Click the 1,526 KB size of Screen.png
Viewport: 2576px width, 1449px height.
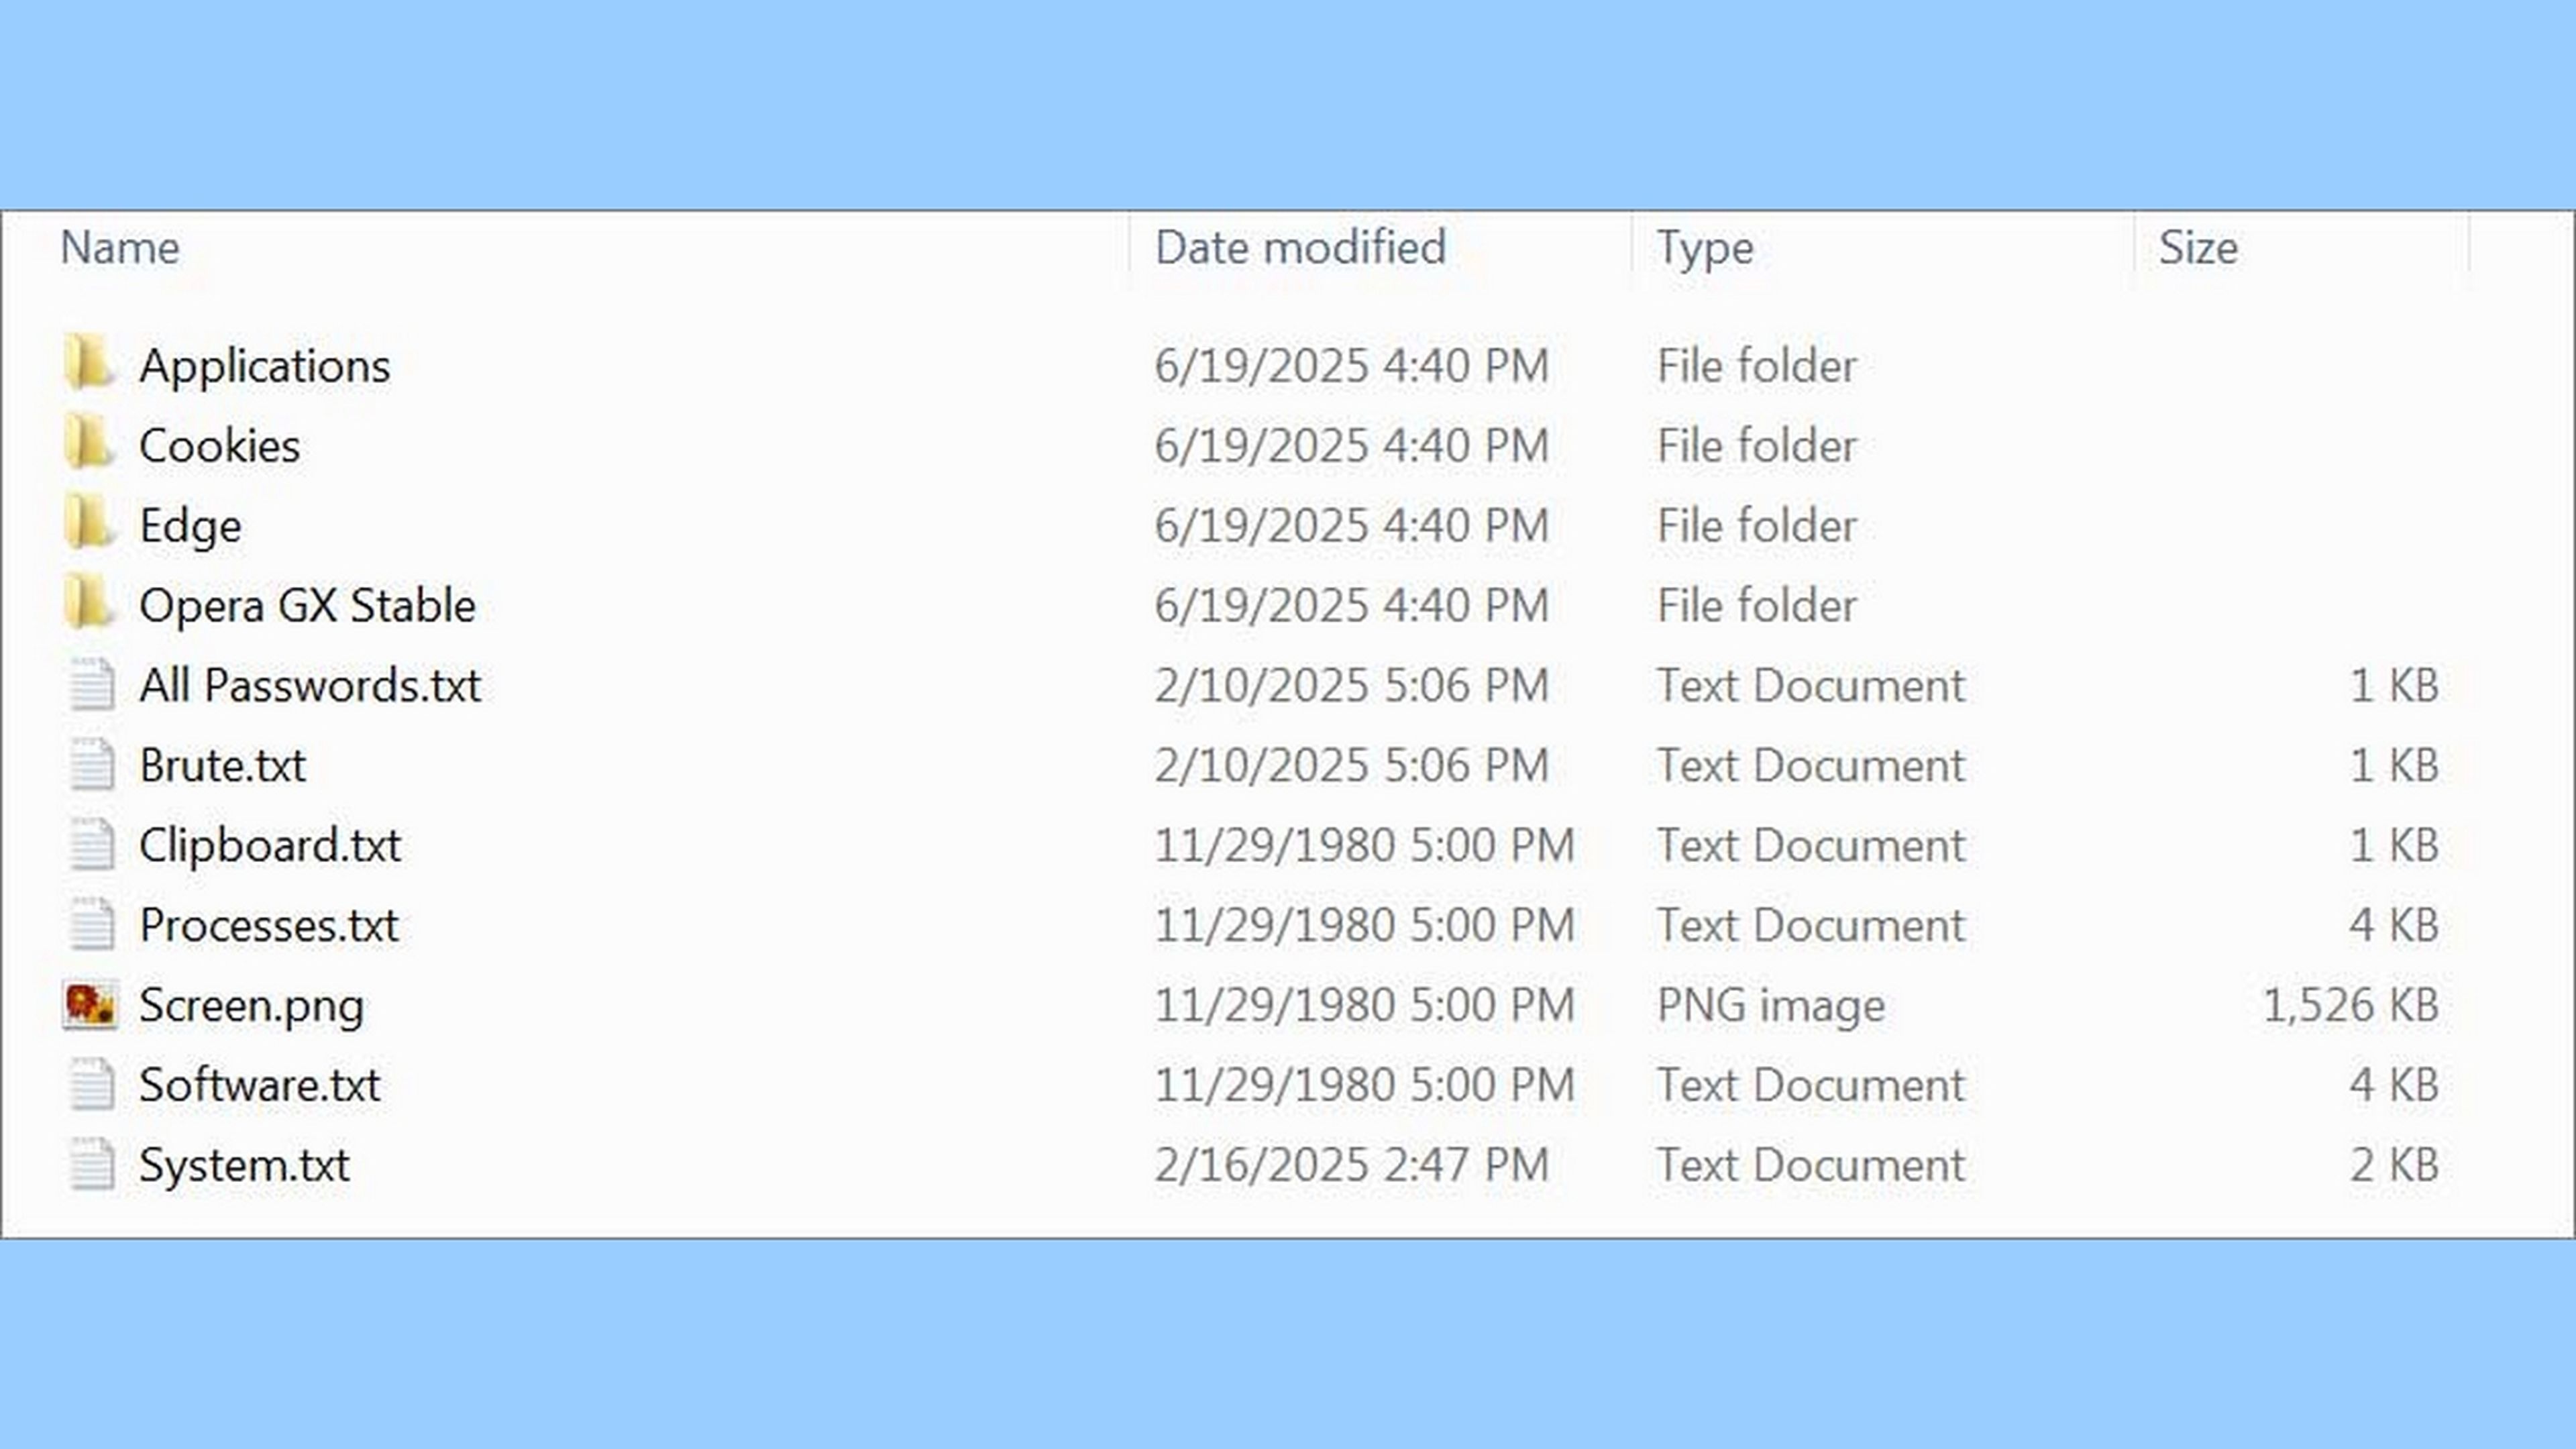[2350, 1005]
